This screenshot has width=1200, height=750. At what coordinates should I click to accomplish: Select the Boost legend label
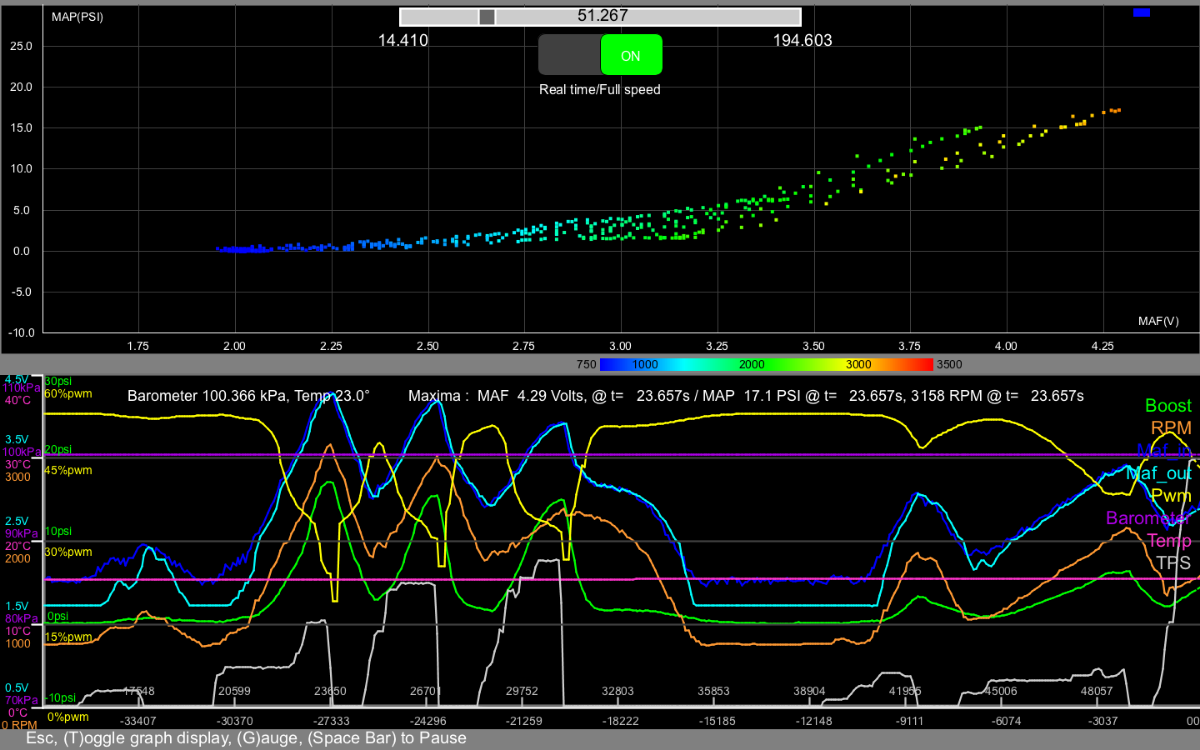pyautogui.click(x=1168, y=406)
